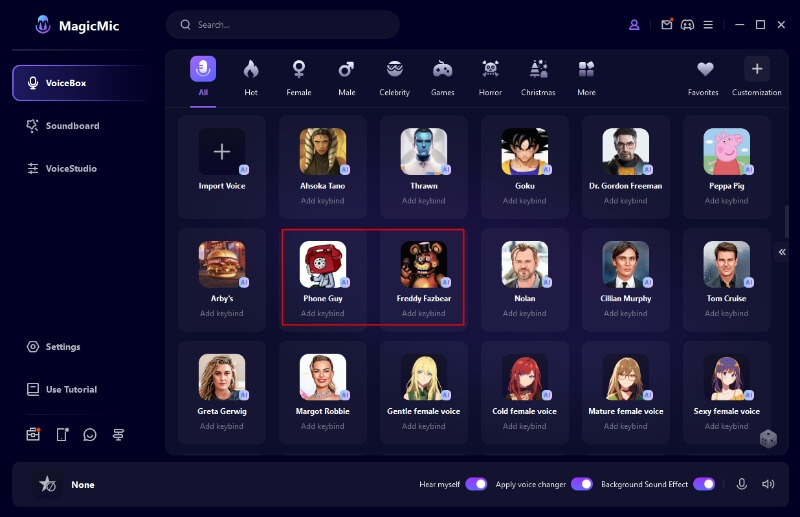Add keybind for Tom Cruise

click(x=727, y=313)
